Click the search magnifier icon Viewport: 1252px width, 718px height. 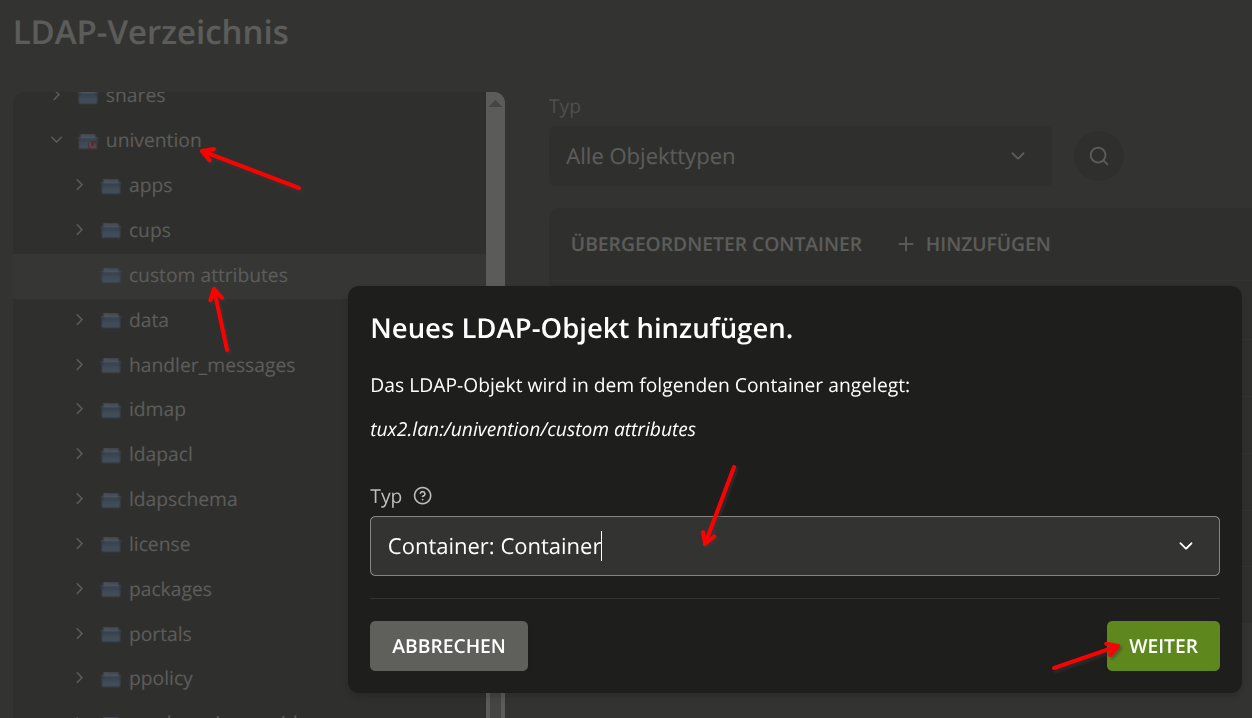1098,156
